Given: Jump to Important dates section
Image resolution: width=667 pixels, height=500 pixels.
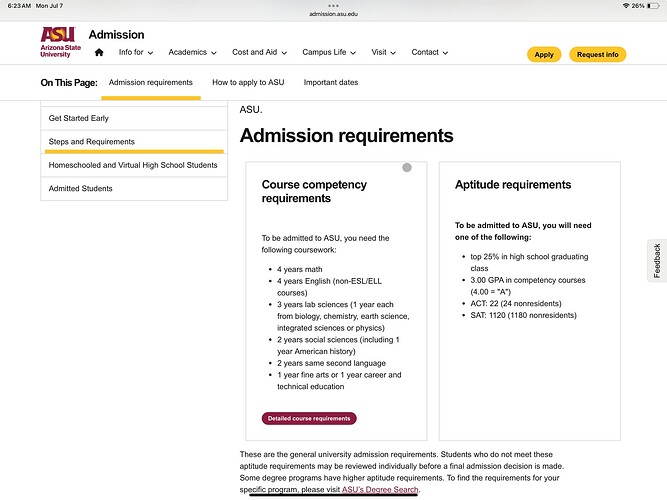Looking at the screenshot, I should pos(331,83).
